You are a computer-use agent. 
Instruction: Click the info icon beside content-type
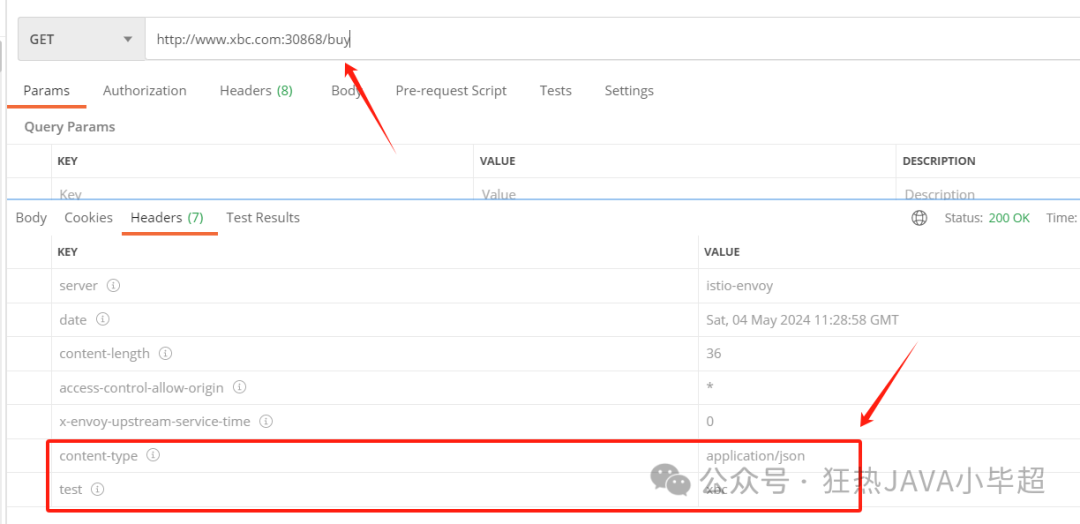154,455
